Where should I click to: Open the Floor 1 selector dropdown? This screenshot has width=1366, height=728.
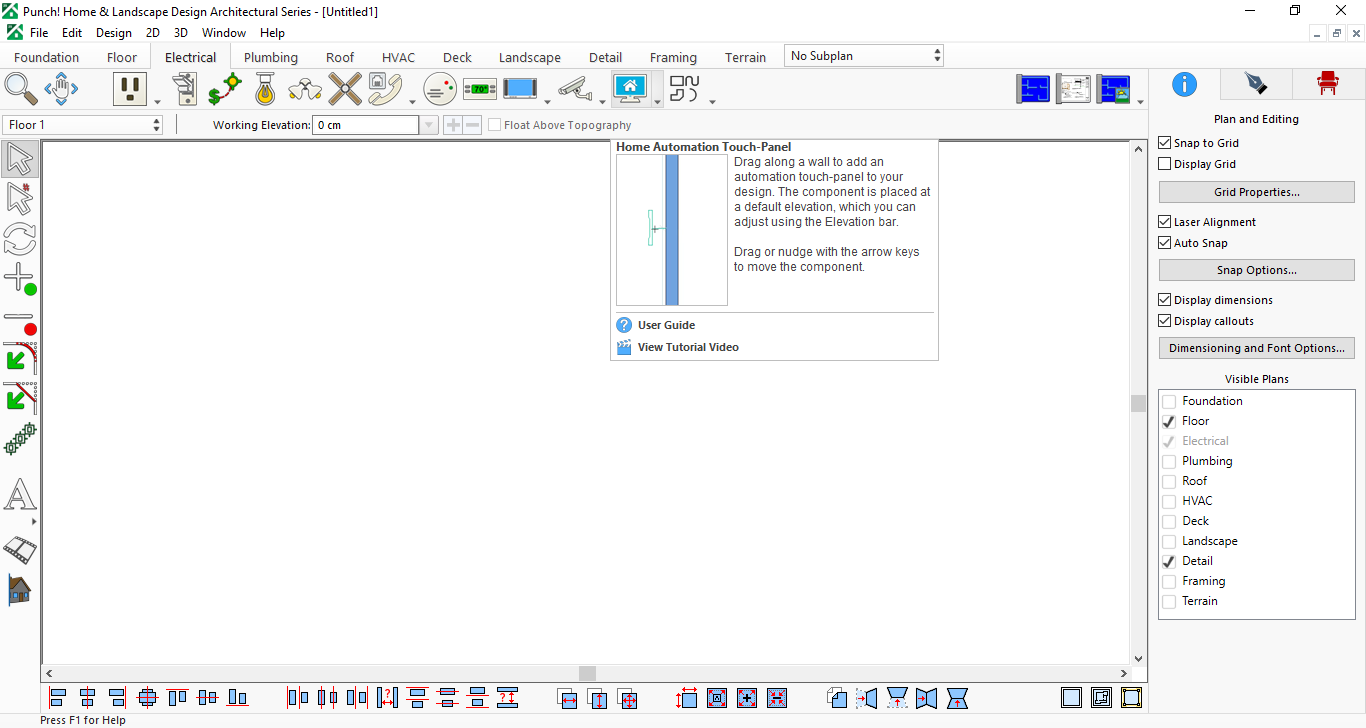click(x=83, y=125)
